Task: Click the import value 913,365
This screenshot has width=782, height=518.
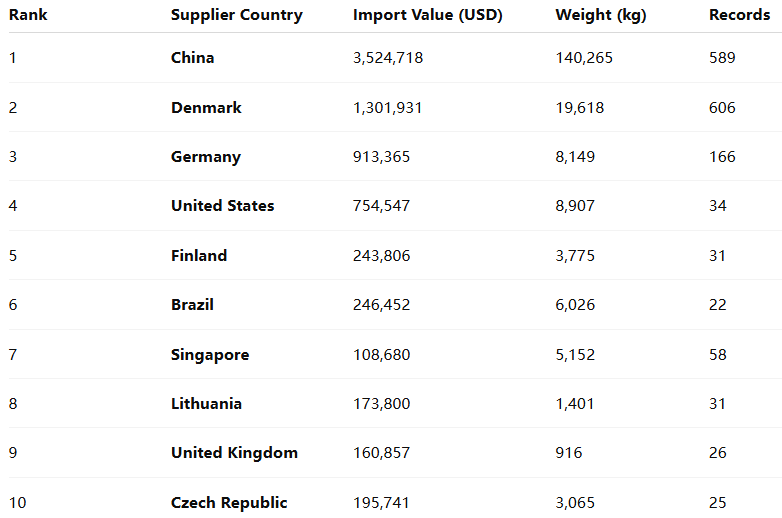Action: click(381, 157)
